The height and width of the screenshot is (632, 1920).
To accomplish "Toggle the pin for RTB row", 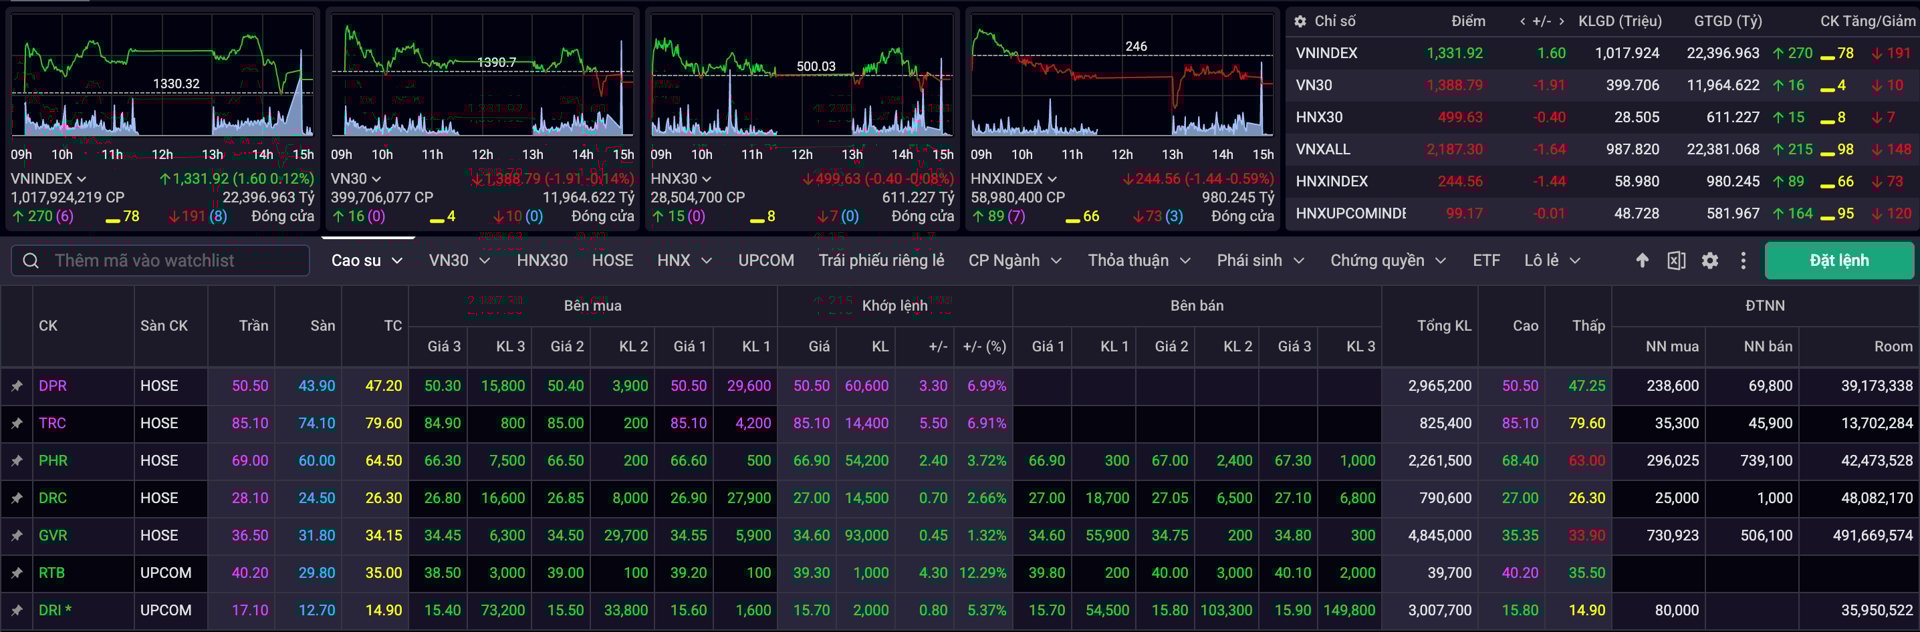I will [17, 573].
